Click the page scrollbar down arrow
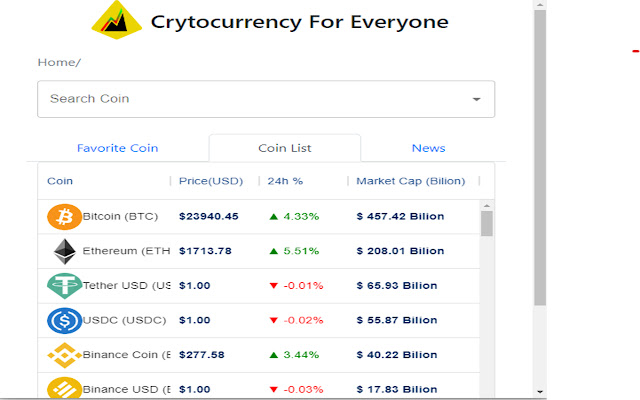Screen dimensions: 640x400 point(540,392)
